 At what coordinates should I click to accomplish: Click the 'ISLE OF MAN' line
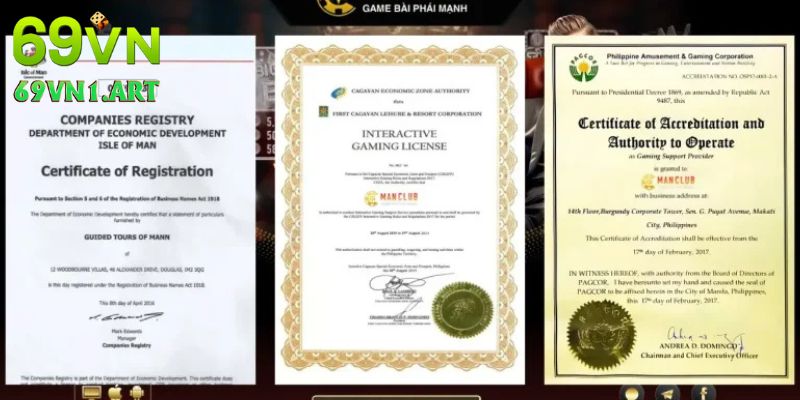pos(127,145)
